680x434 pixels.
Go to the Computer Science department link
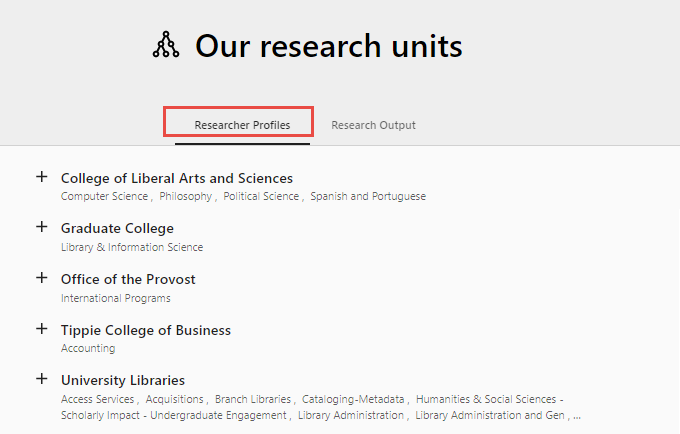[104, 197]
